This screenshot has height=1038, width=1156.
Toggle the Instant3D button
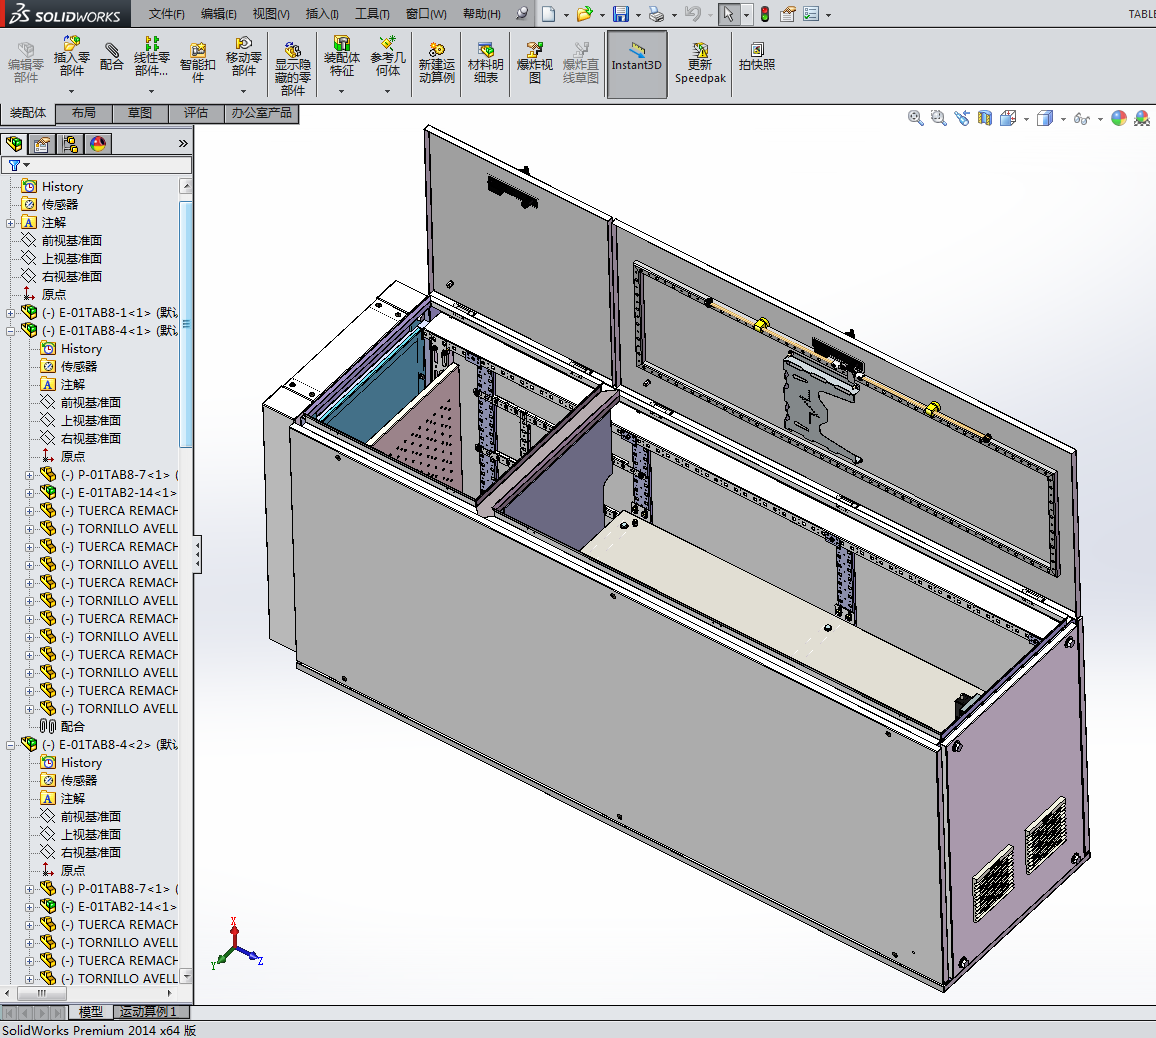[x=637, y=64]
